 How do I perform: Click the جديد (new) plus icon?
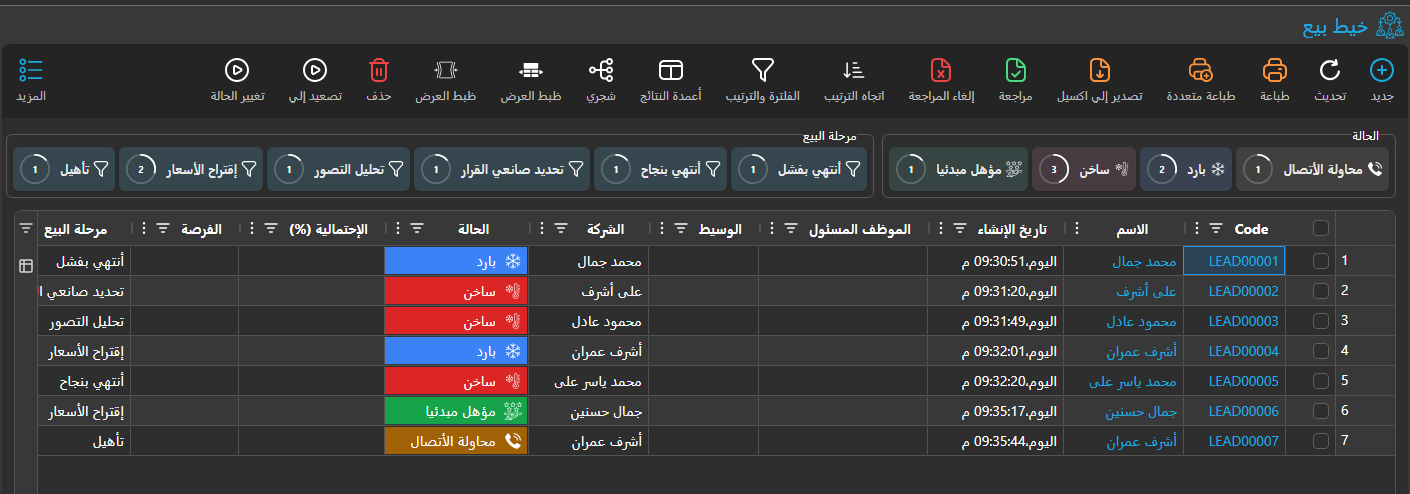pos(1381,70)
